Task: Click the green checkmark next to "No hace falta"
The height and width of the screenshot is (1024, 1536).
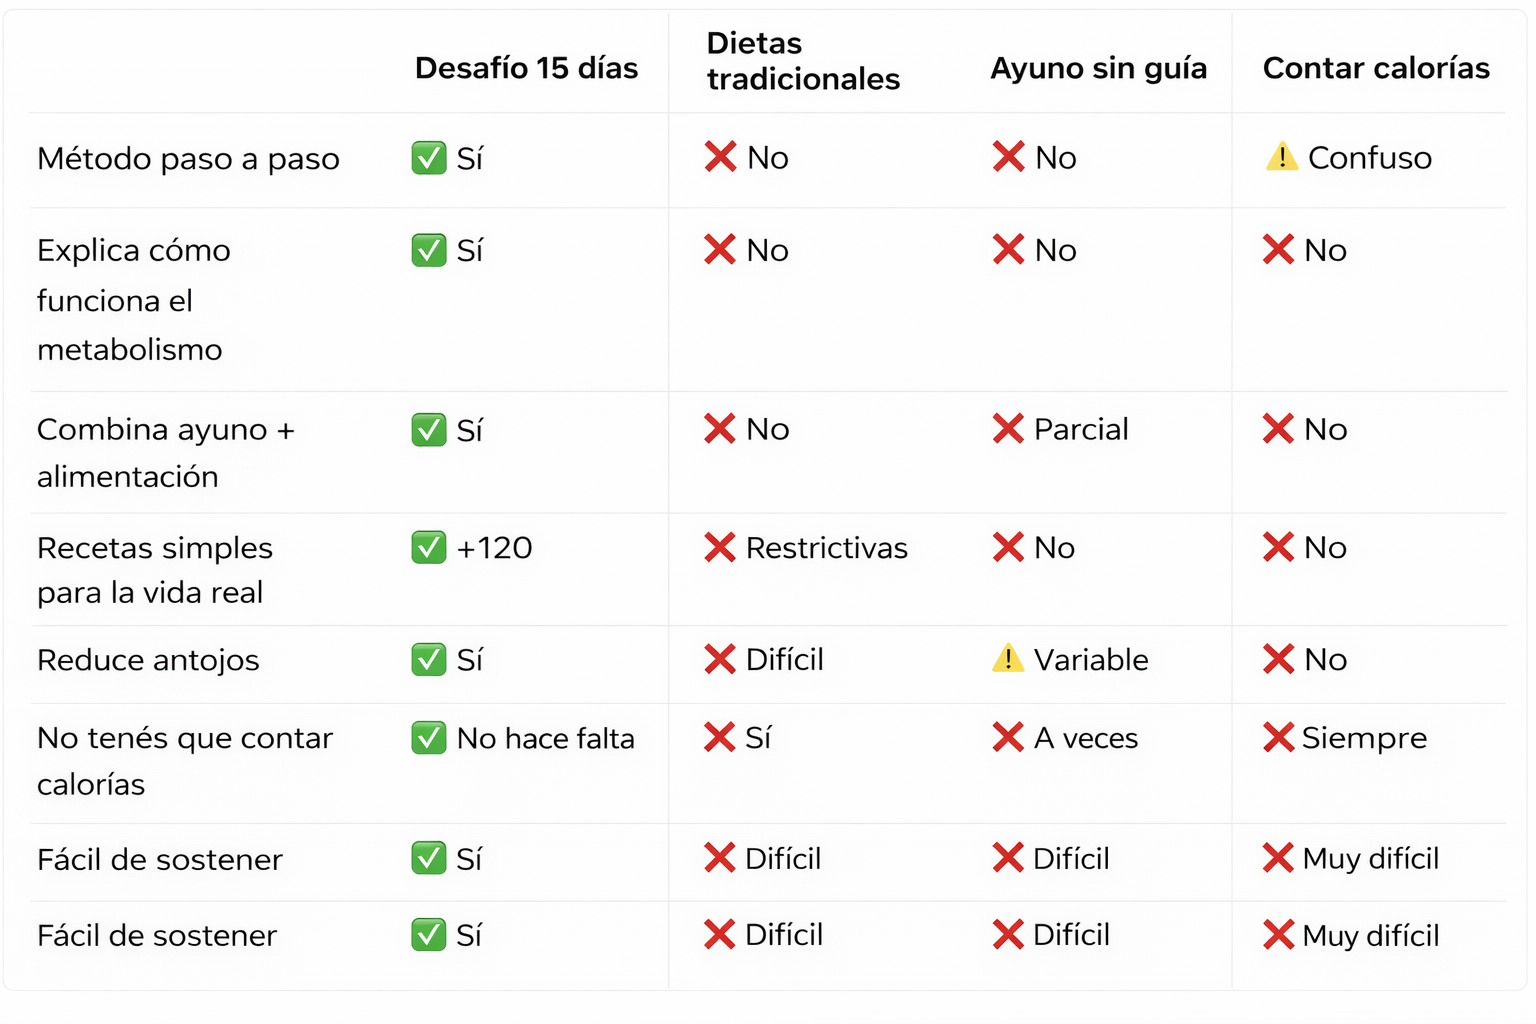Action: coord(429,738)
